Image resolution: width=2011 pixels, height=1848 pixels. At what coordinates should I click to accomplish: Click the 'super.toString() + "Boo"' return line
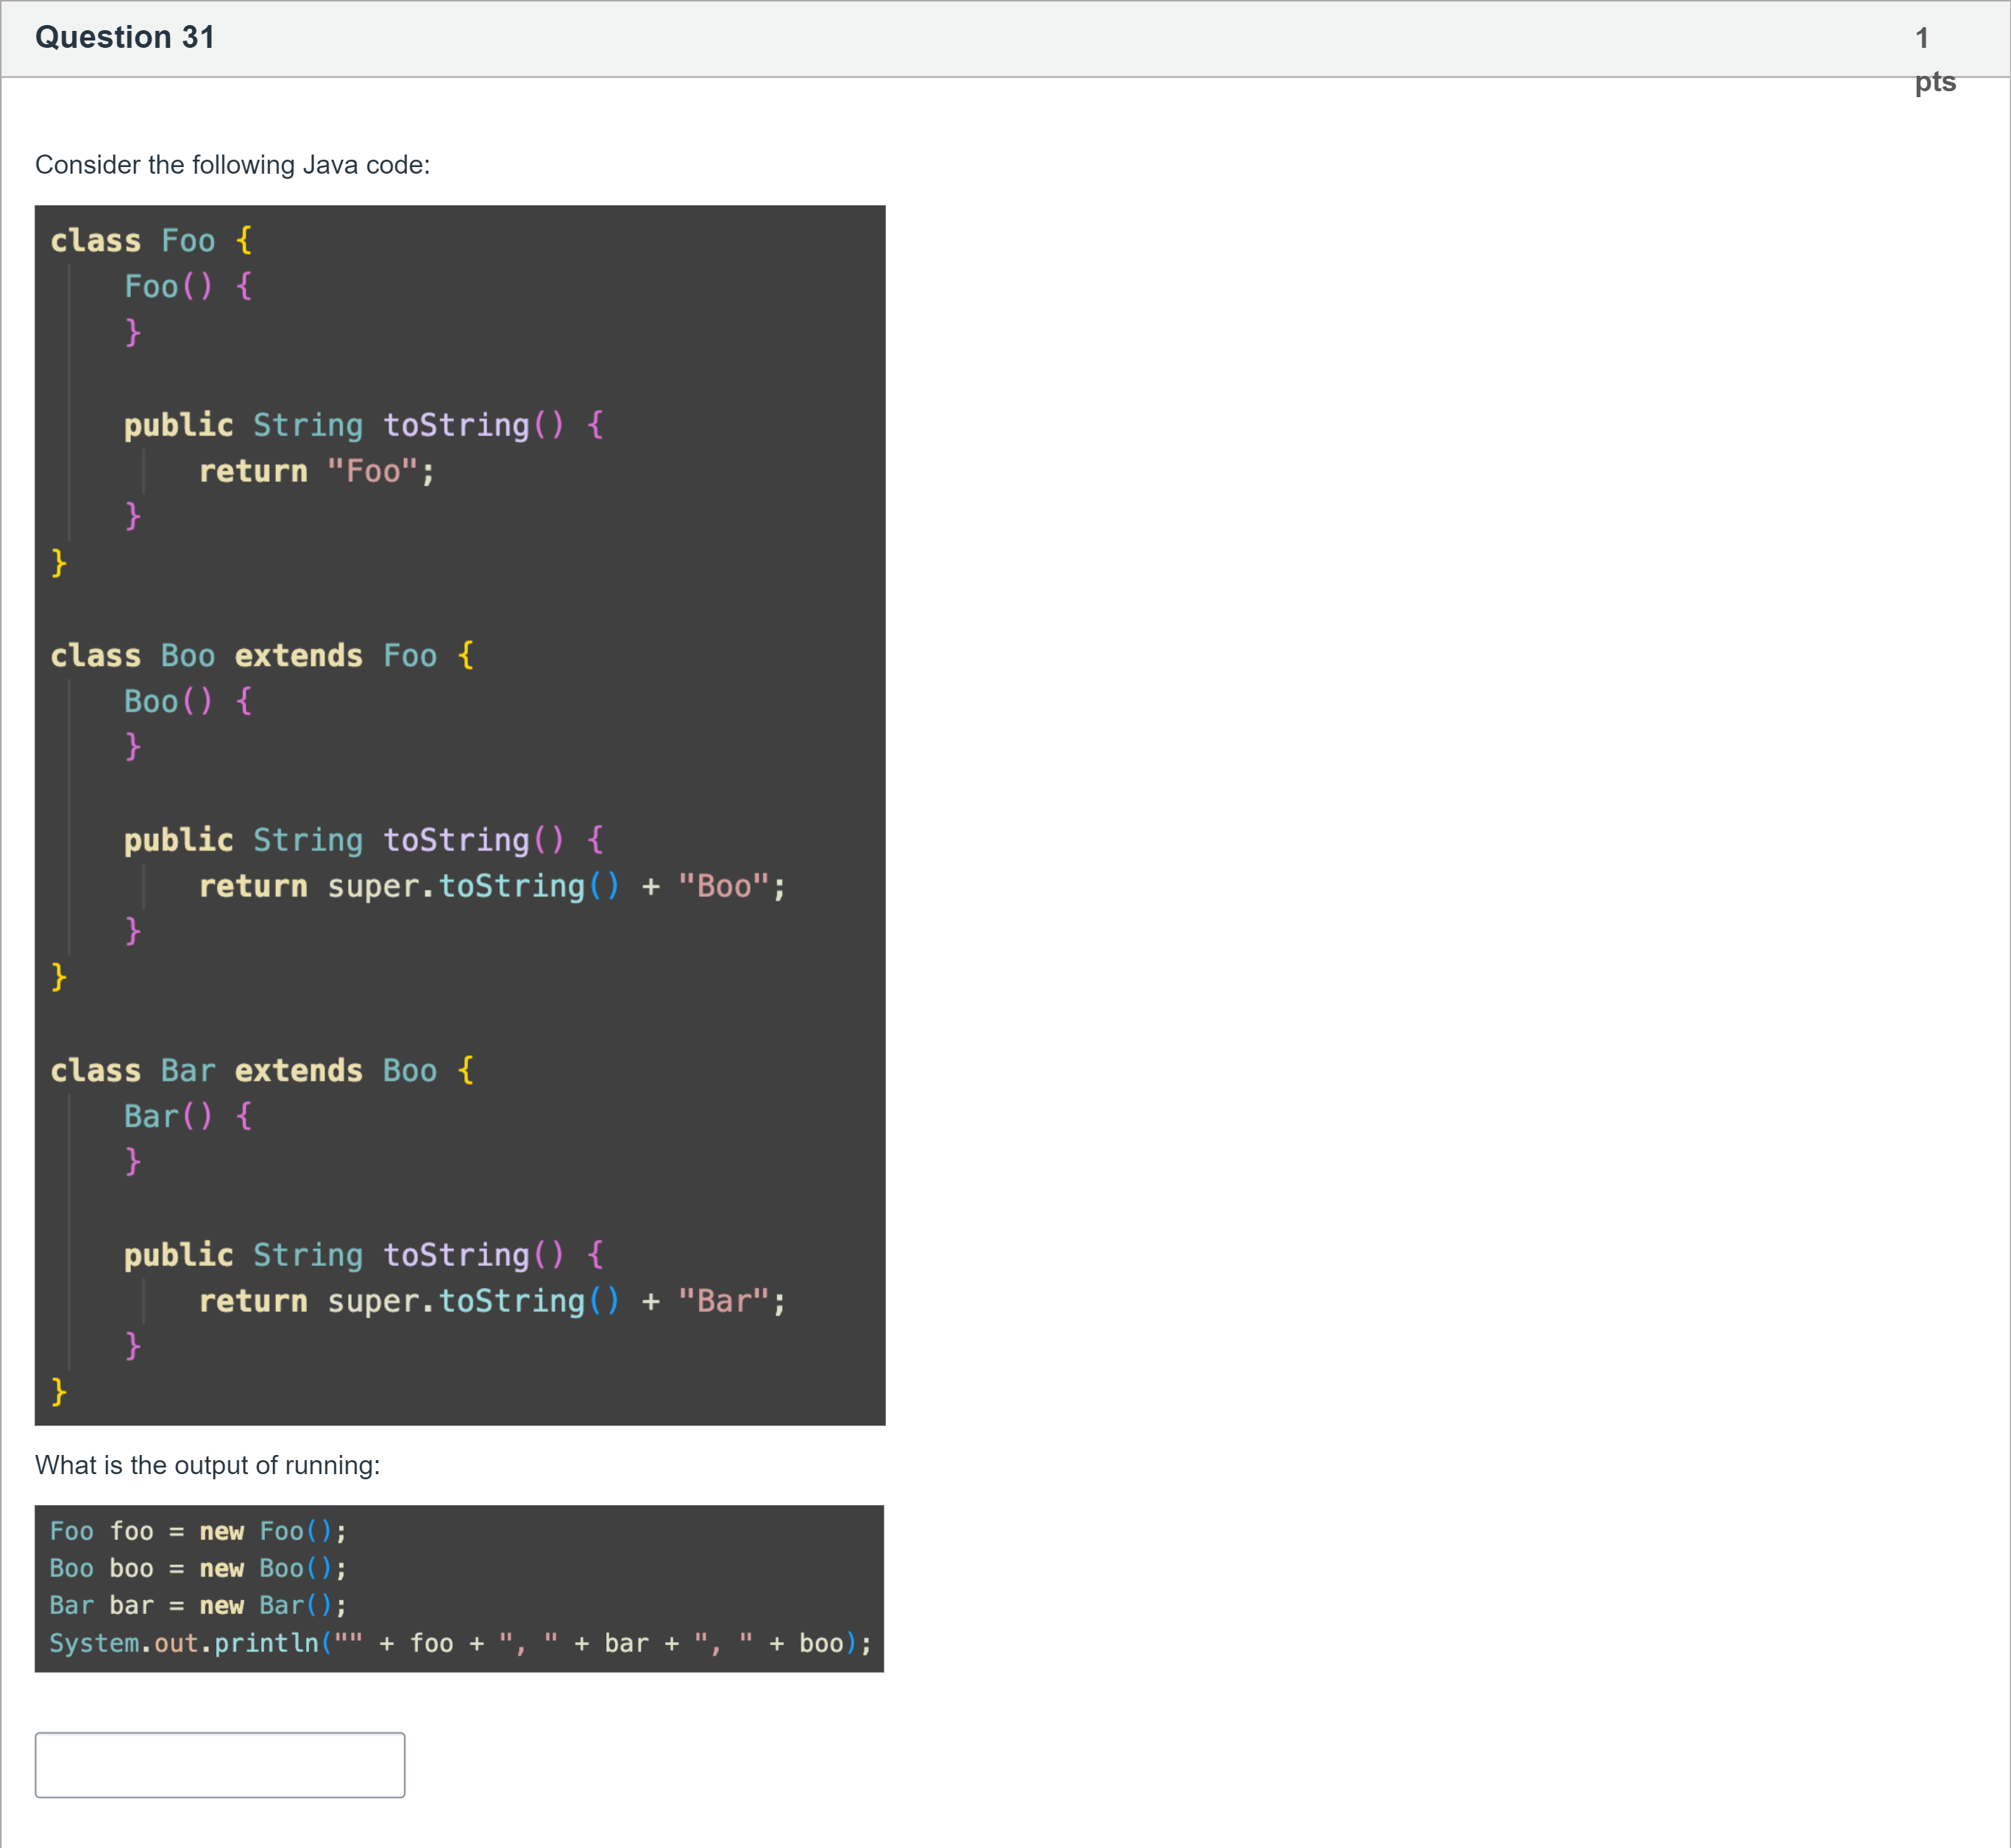492,886
